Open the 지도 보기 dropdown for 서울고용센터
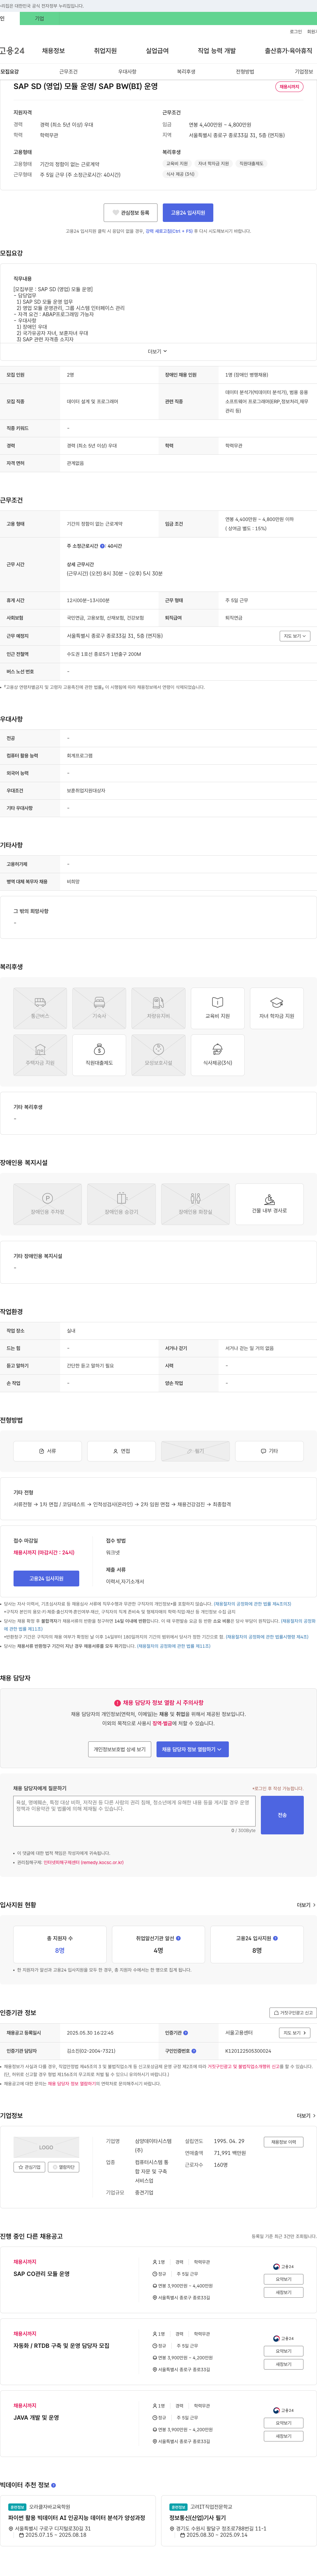Screen dimensions: 317x2576 point(294,2033)
